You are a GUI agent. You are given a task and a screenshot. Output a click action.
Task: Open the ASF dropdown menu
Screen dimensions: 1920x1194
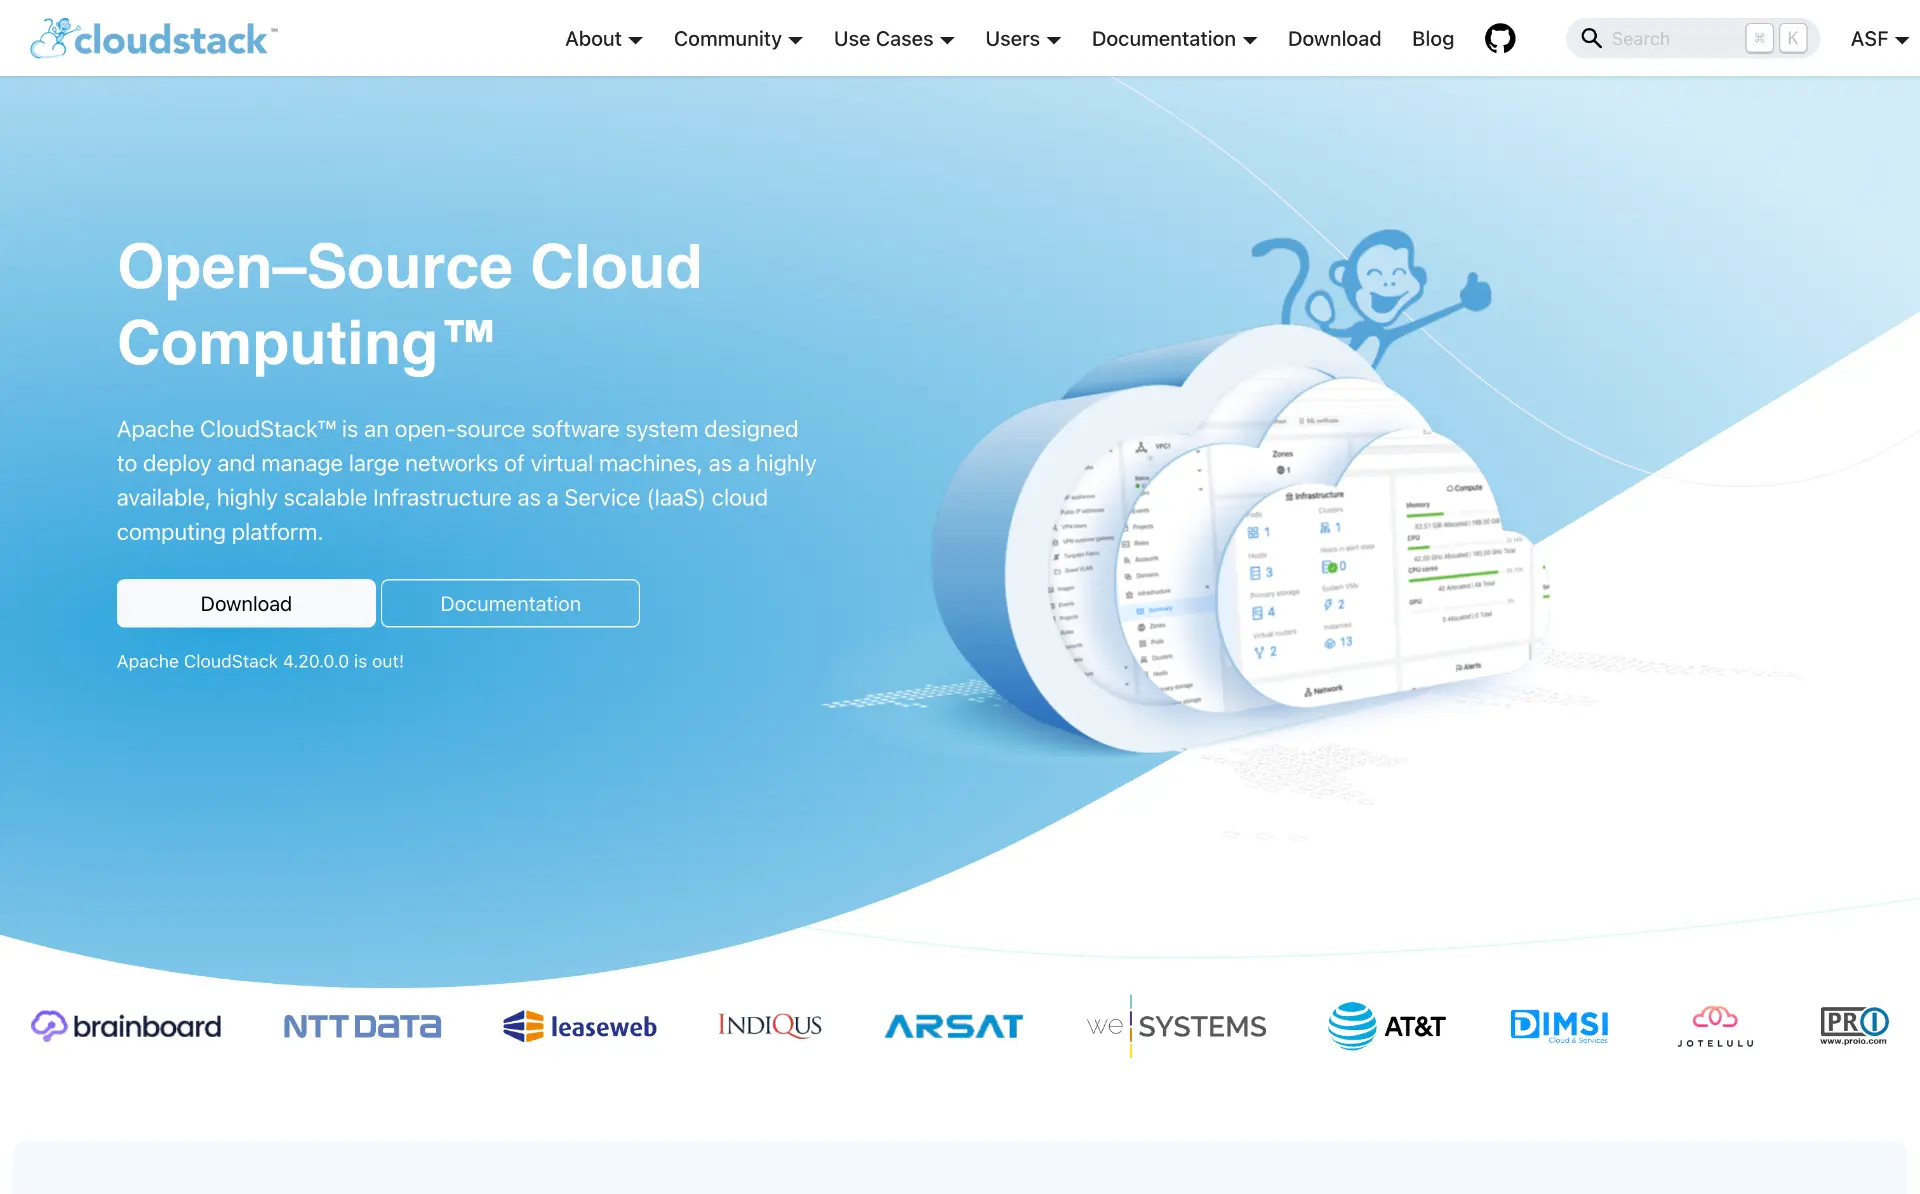[x=1878, y=38]
